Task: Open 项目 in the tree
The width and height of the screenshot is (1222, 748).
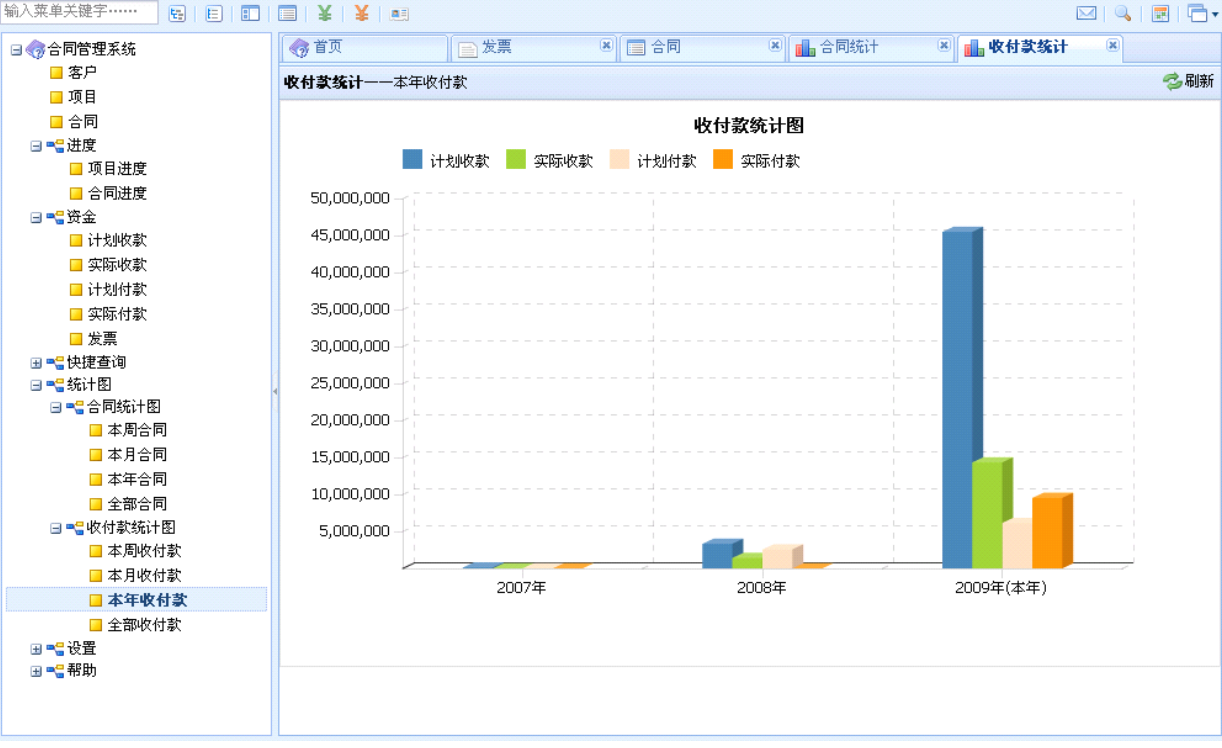Action: [x=82, y=97]
